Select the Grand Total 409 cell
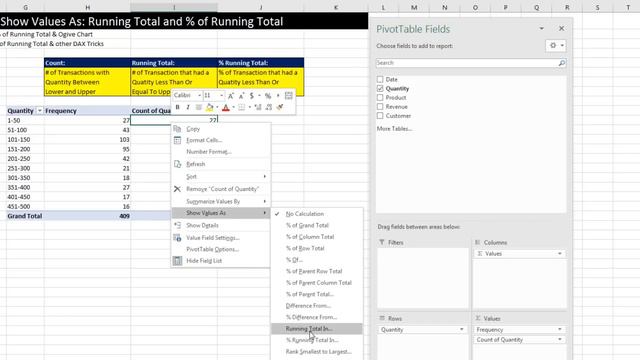 click(x=87, y=216)
